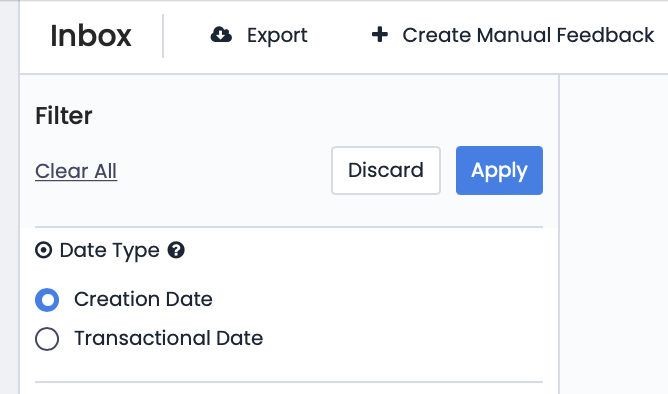Click the cloud download Export icon
The width and height of the screenshot is (668, 394).
[221, 35]
